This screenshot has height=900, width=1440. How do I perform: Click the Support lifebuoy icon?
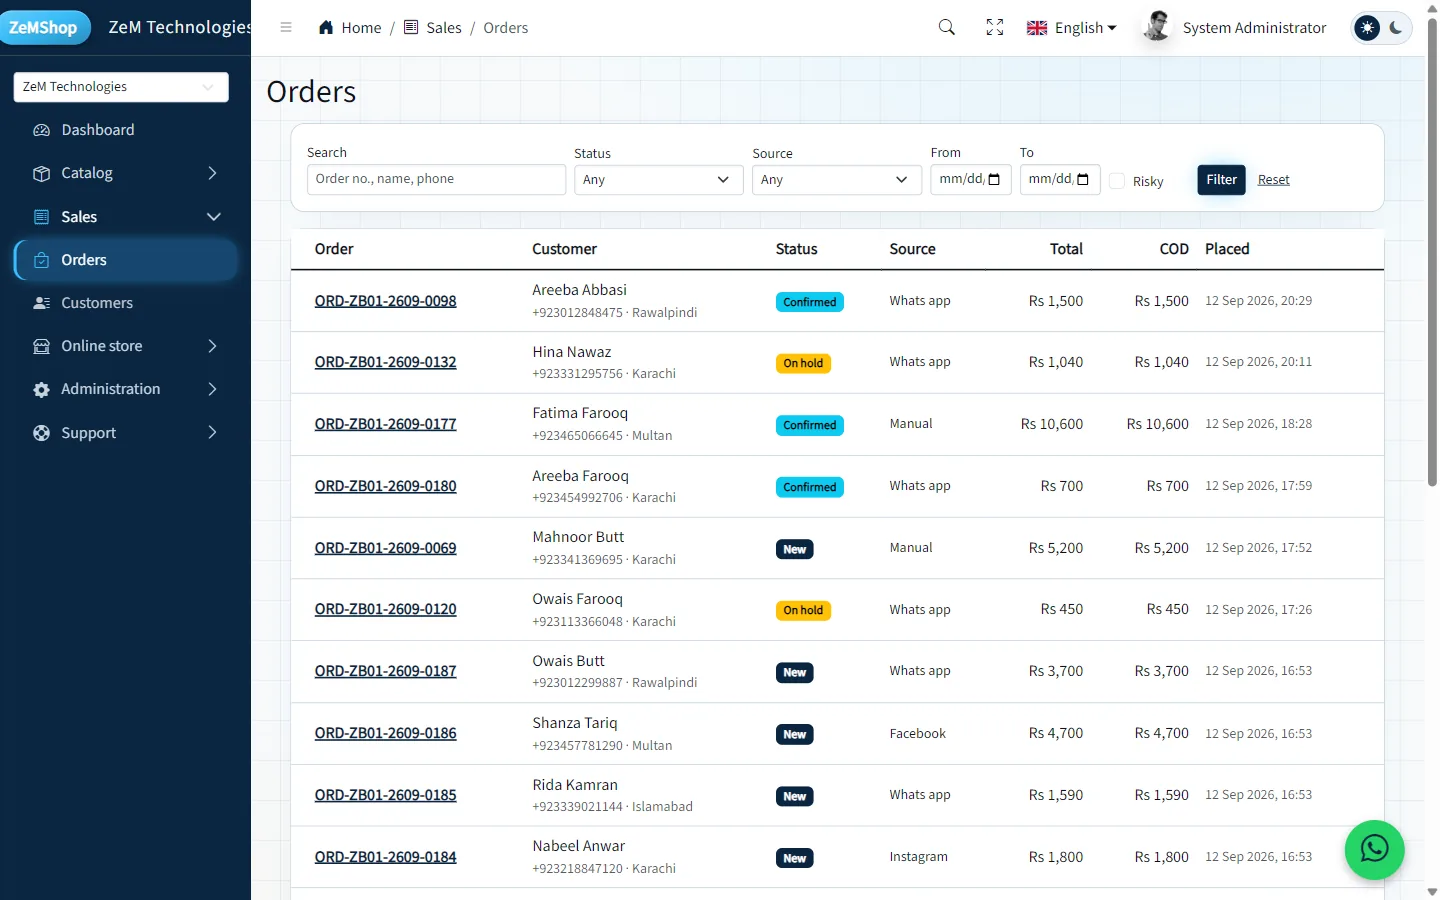coord(41,433)
